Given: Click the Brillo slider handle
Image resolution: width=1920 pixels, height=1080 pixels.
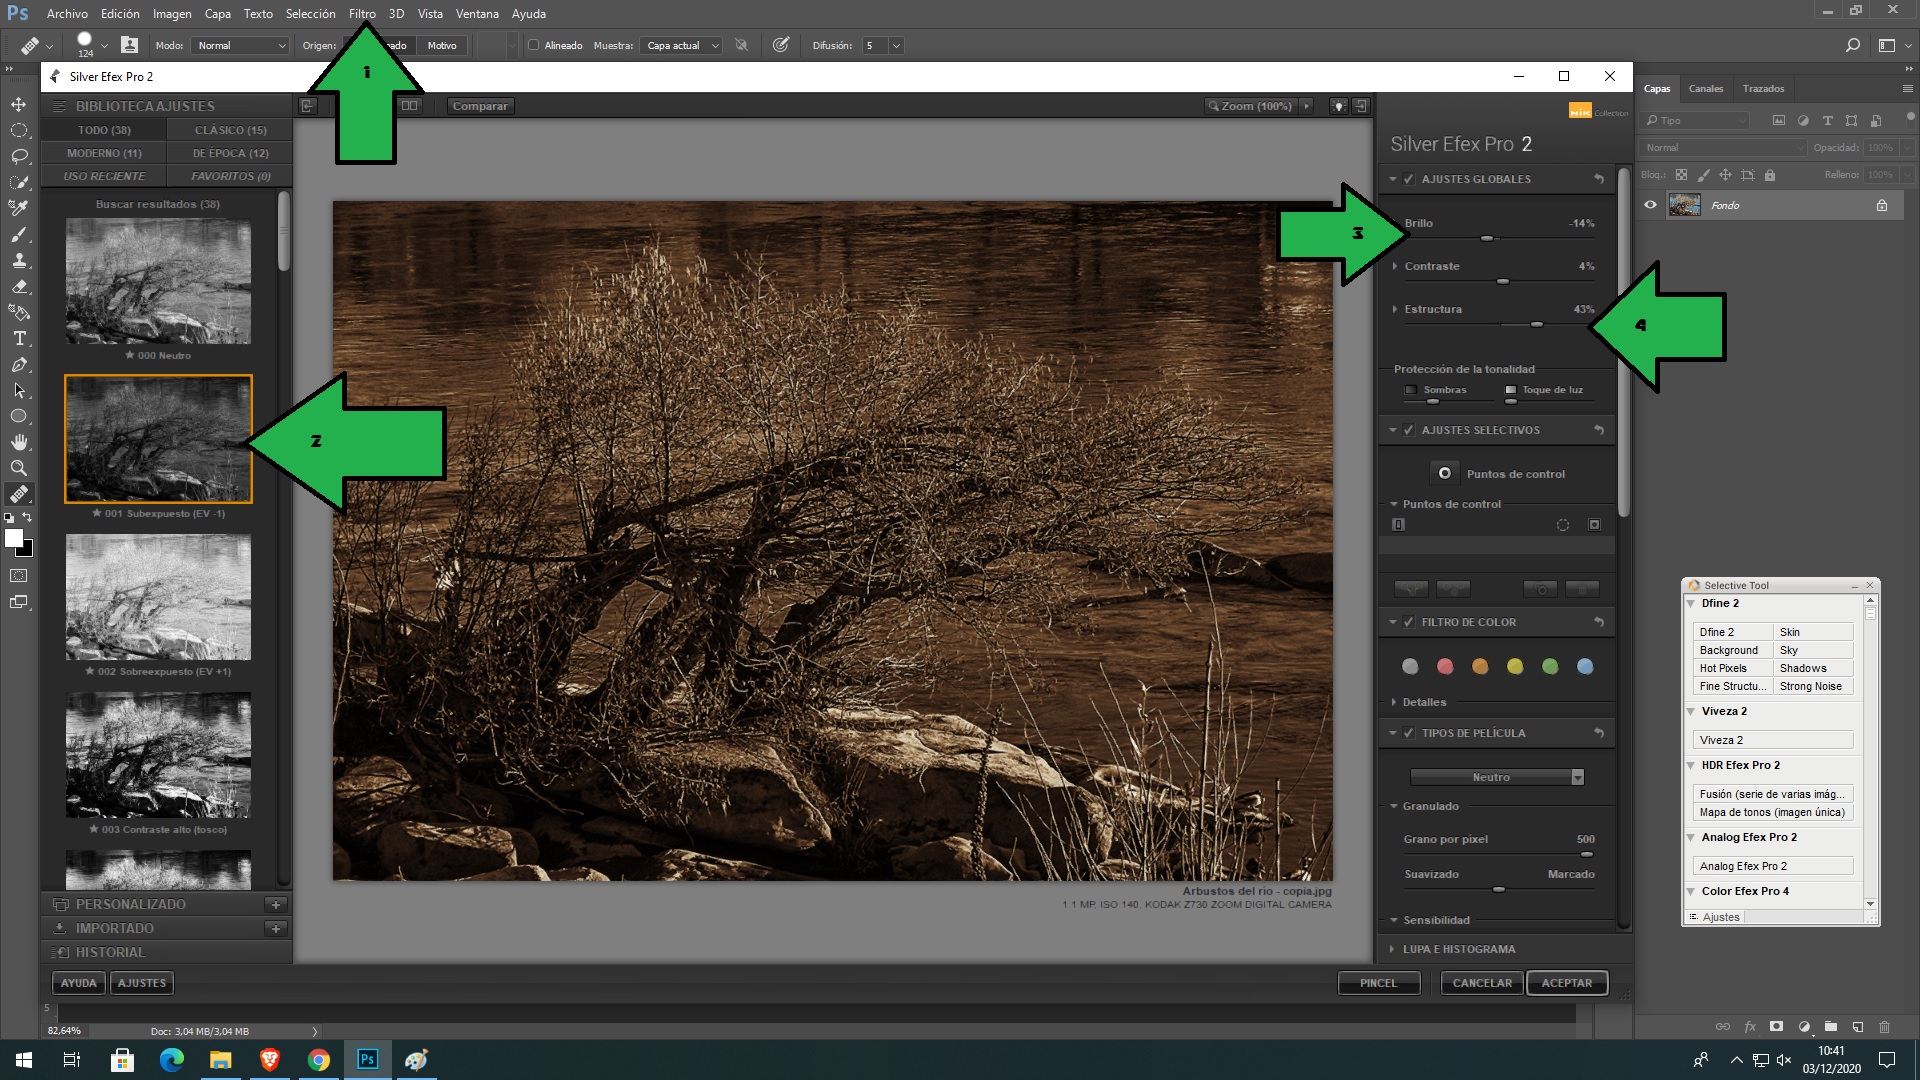Looking at the screenshot, I should [x=1487, y=238].
